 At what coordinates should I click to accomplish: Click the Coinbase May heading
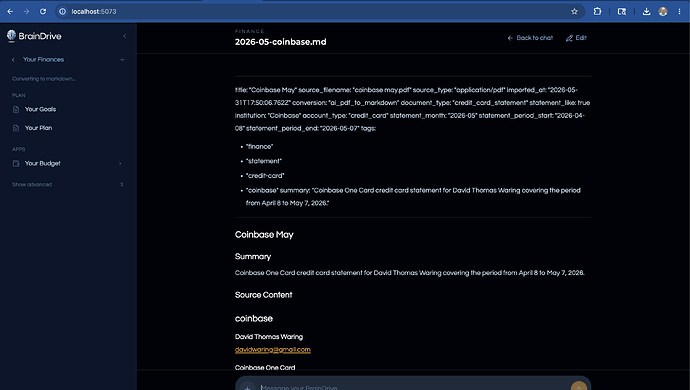(x=264, y=235)
